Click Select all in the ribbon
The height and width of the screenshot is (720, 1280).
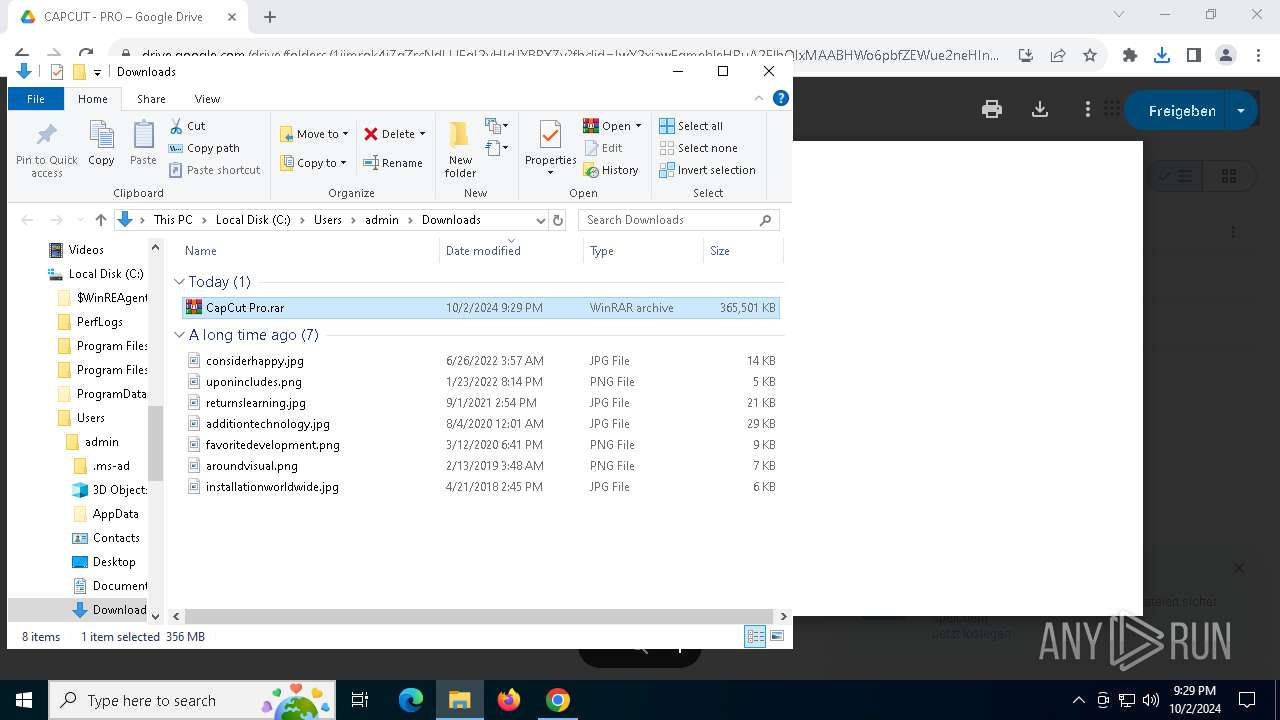(691, 126)
